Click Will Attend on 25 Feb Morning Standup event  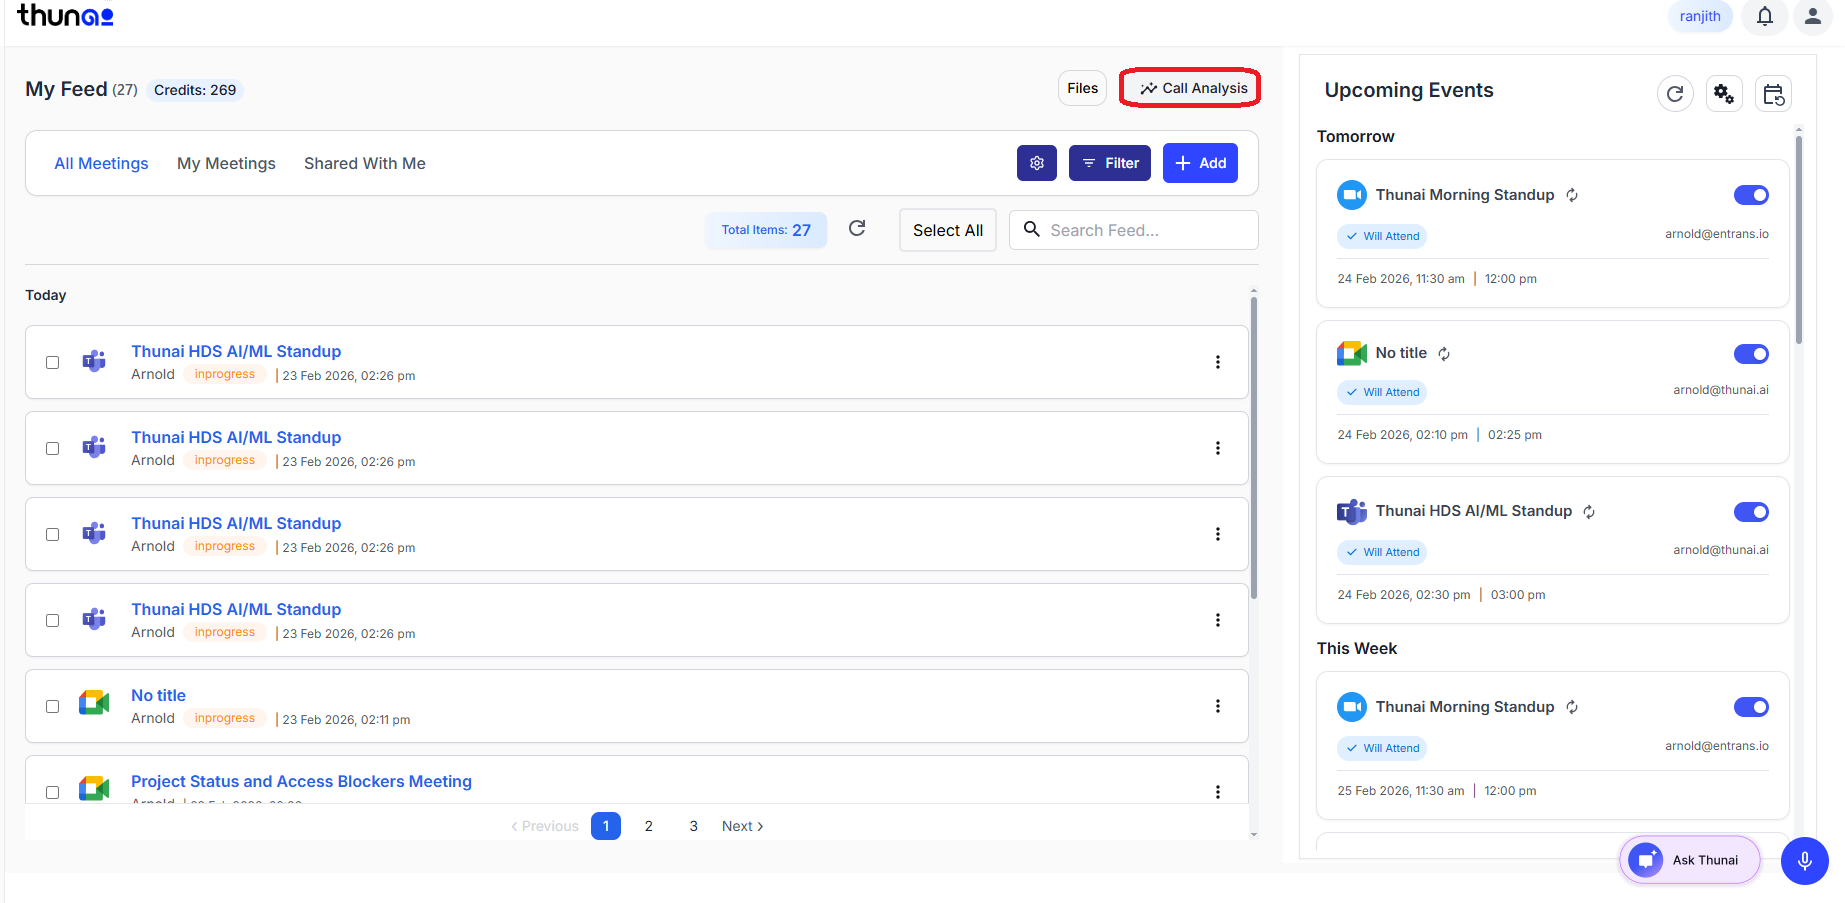pos(1382,748)
